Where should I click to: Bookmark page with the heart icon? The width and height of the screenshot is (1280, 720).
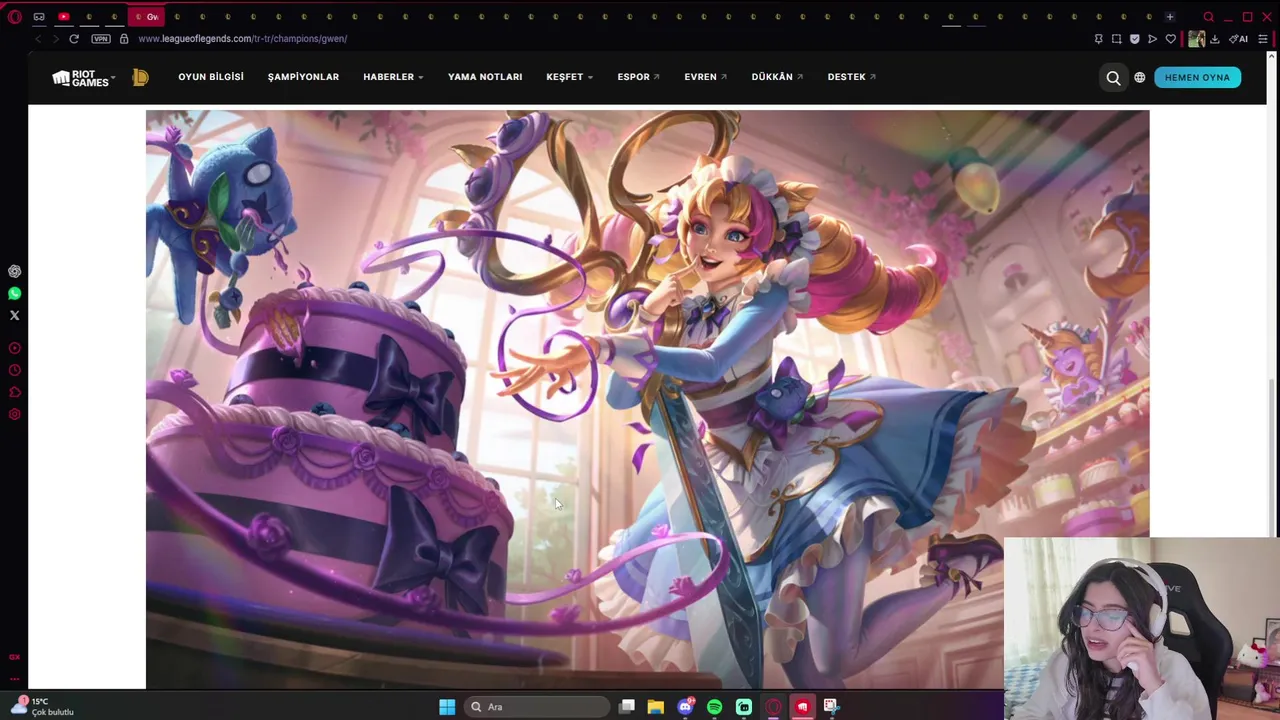coord(1170,39)
